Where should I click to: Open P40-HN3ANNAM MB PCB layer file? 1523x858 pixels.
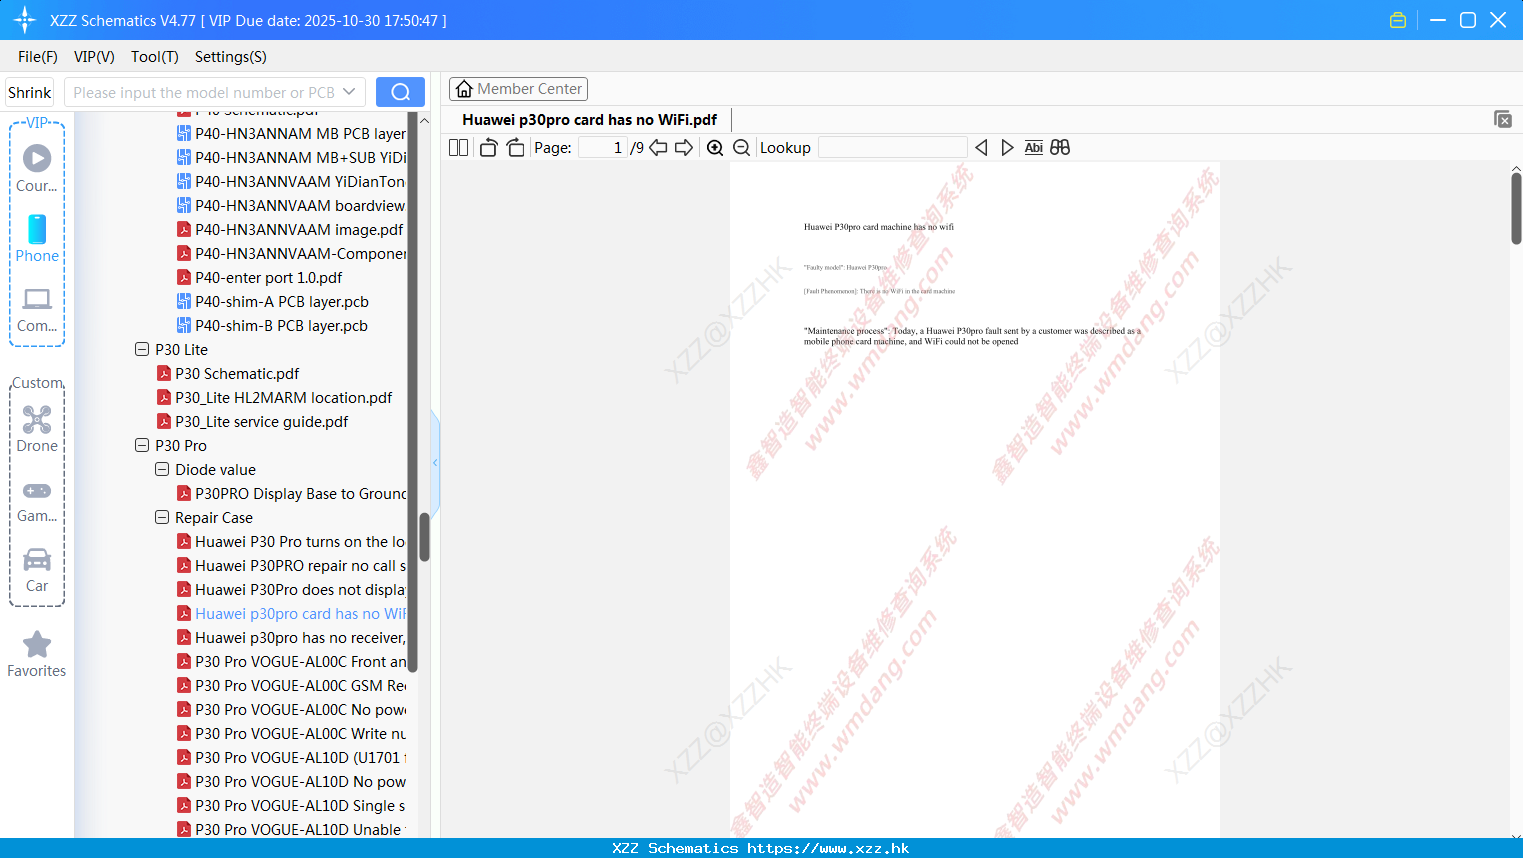(x=291, y=134)
